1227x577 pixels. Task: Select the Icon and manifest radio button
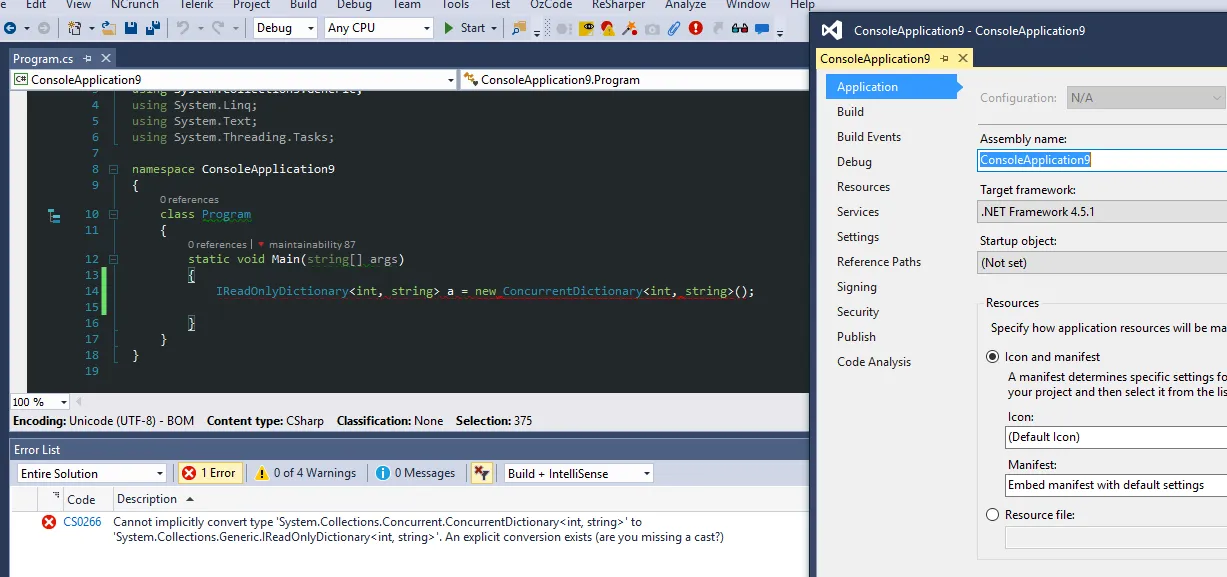(x=993, y=357)
